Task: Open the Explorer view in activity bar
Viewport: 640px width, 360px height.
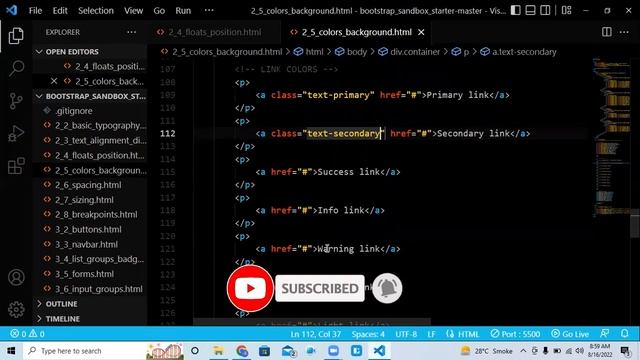Action: pyautogui.click(x=16, y=36)
